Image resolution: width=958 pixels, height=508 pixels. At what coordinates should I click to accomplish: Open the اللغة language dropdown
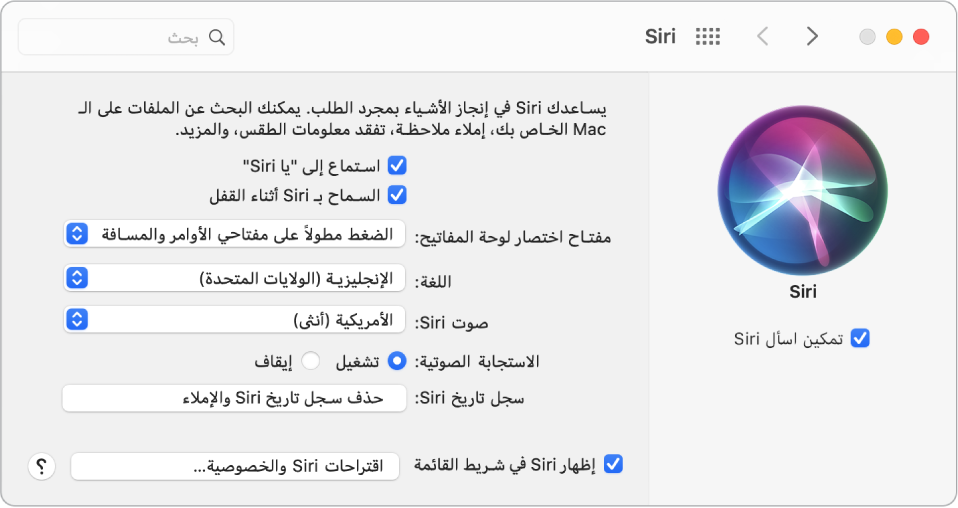(x=235, y=278)
